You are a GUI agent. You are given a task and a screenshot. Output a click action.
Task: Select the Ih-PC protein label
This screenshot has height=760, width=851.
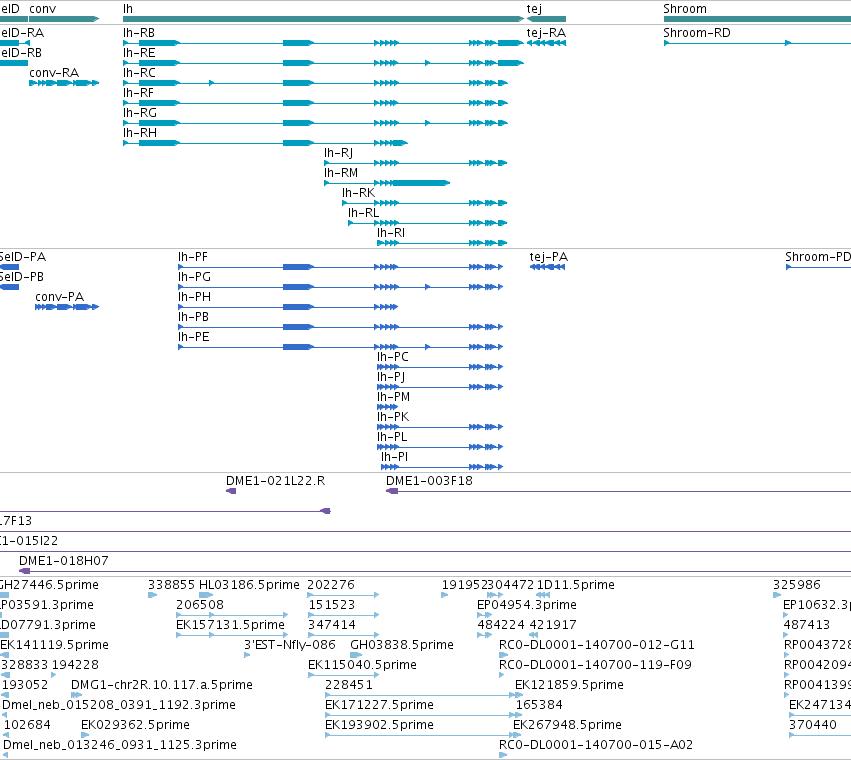393,357
